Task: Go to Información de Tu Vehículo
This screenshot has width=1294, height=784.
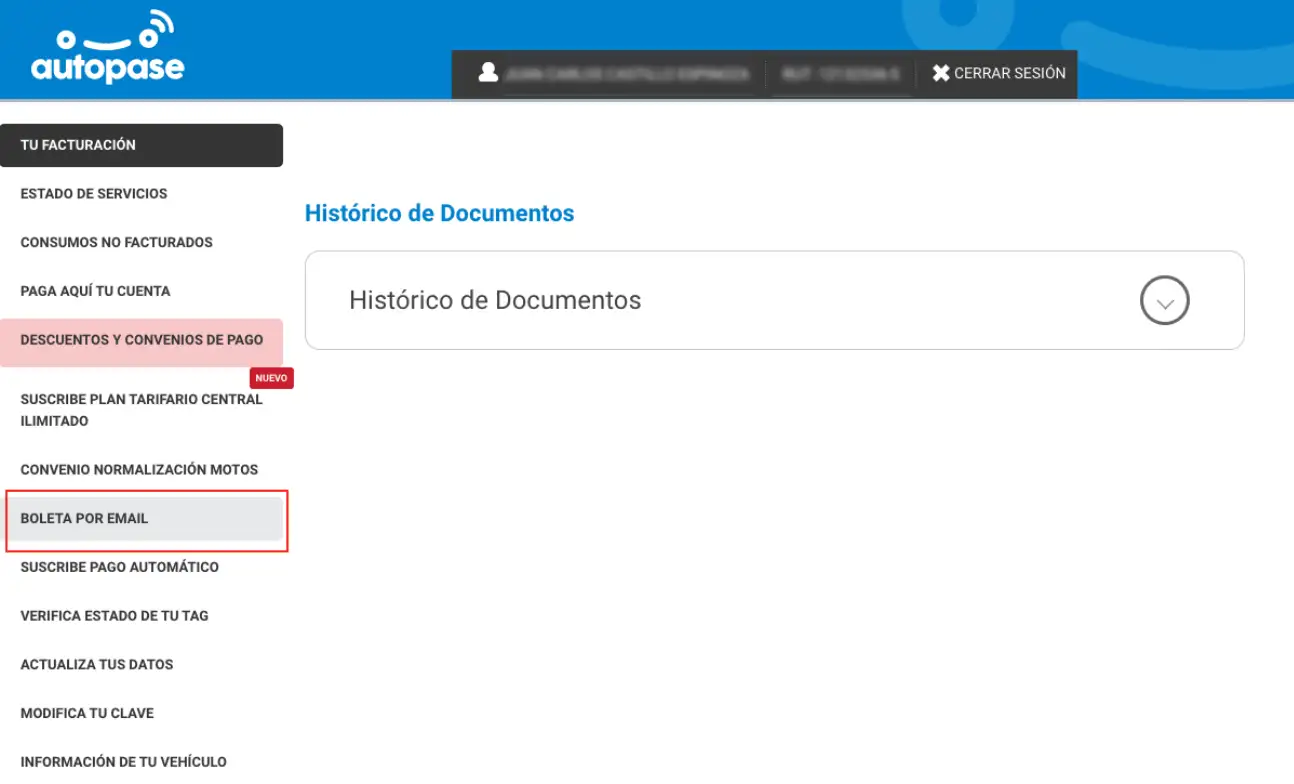Action: 123,762
